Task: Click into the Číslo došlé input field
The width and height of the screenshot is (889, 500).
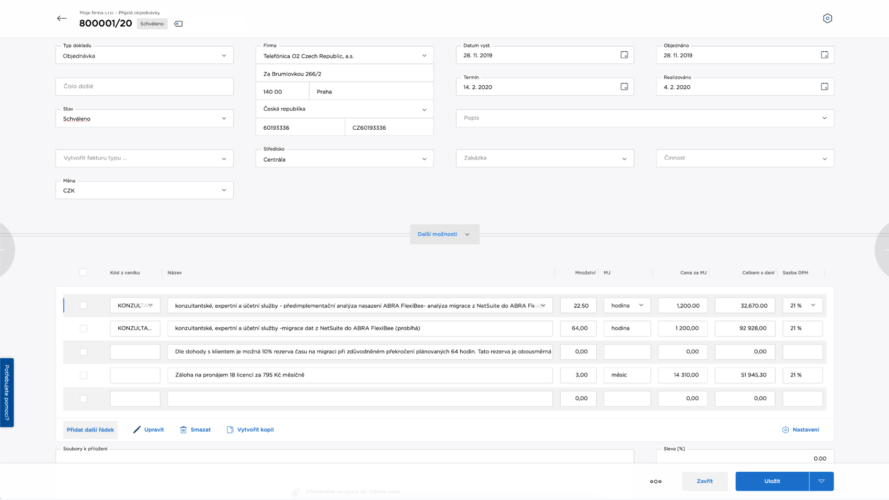Action: pos(144,87)
